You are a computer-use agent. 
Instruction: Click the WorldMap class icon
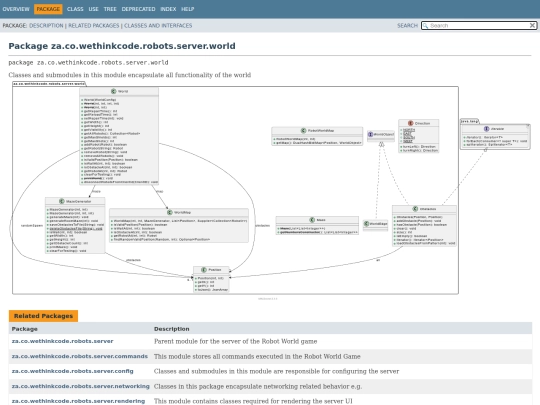(x=169, y=212)
